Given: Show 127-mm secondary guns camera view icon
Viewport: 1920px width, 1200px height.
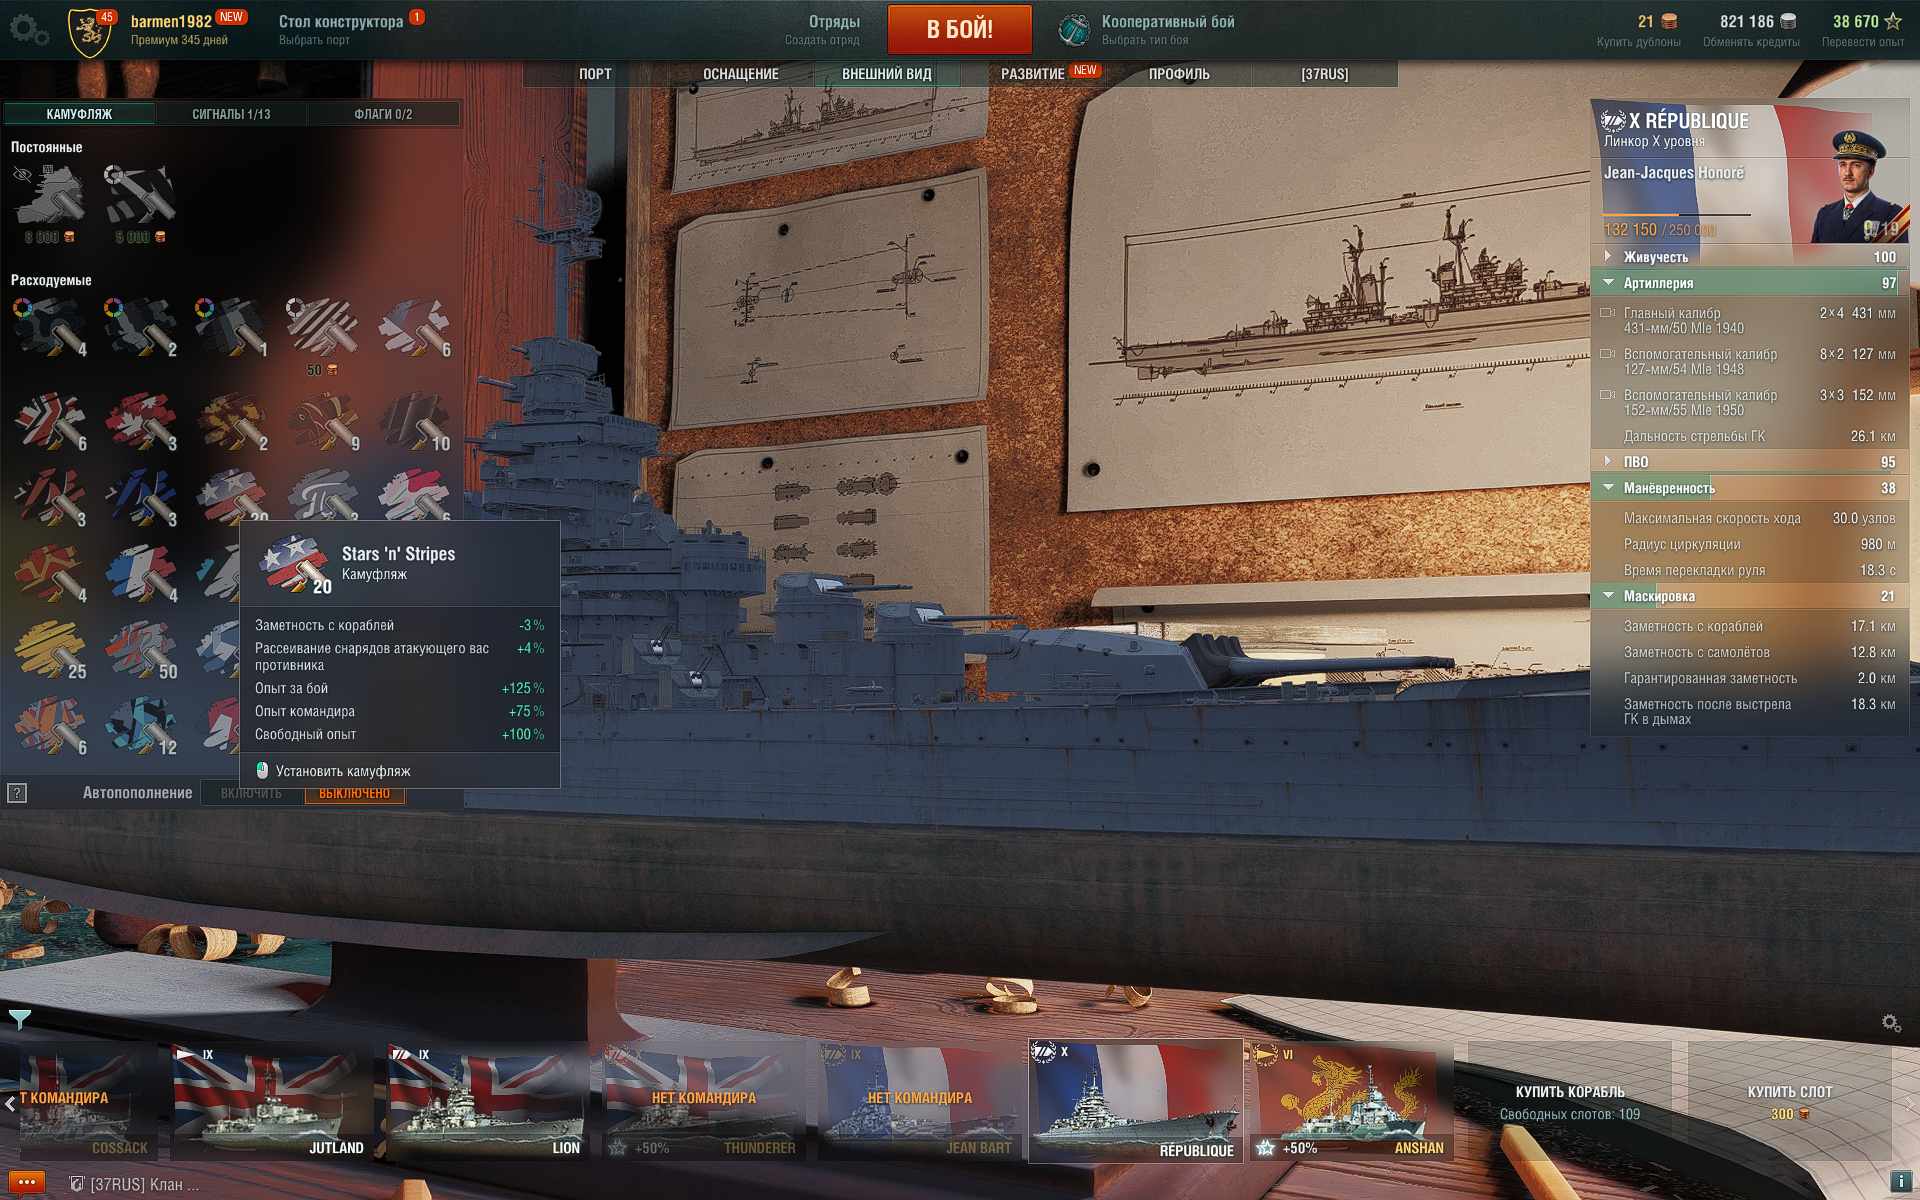Looking at the screenshot, I should pyautogui.click(x=1607, y=354).
